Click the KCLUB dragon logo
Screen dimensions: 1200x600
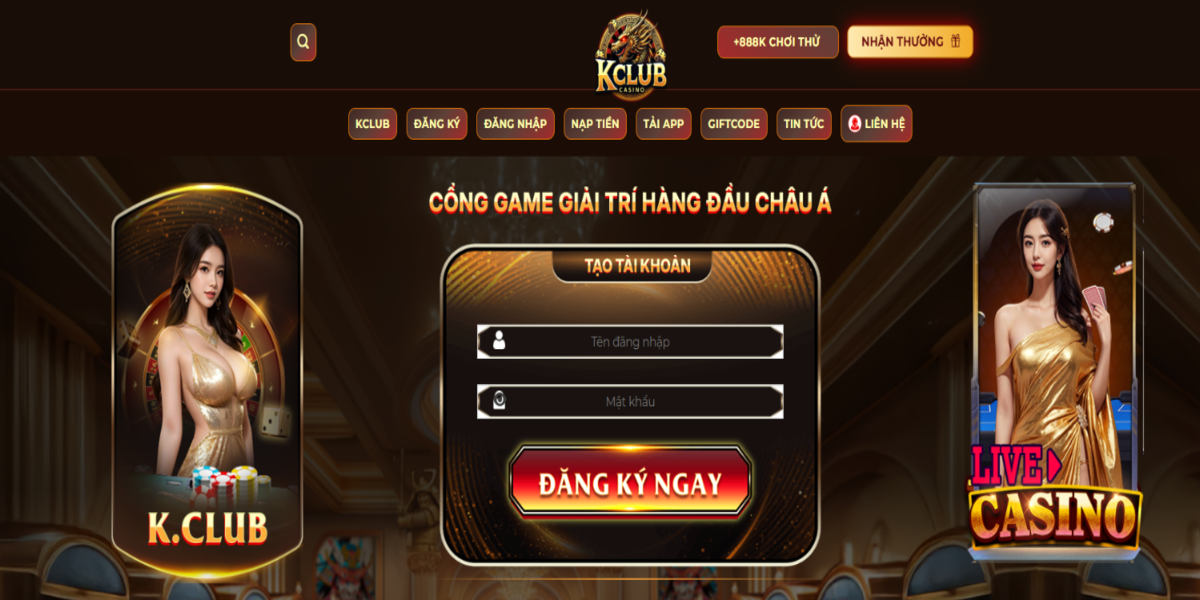631,54
